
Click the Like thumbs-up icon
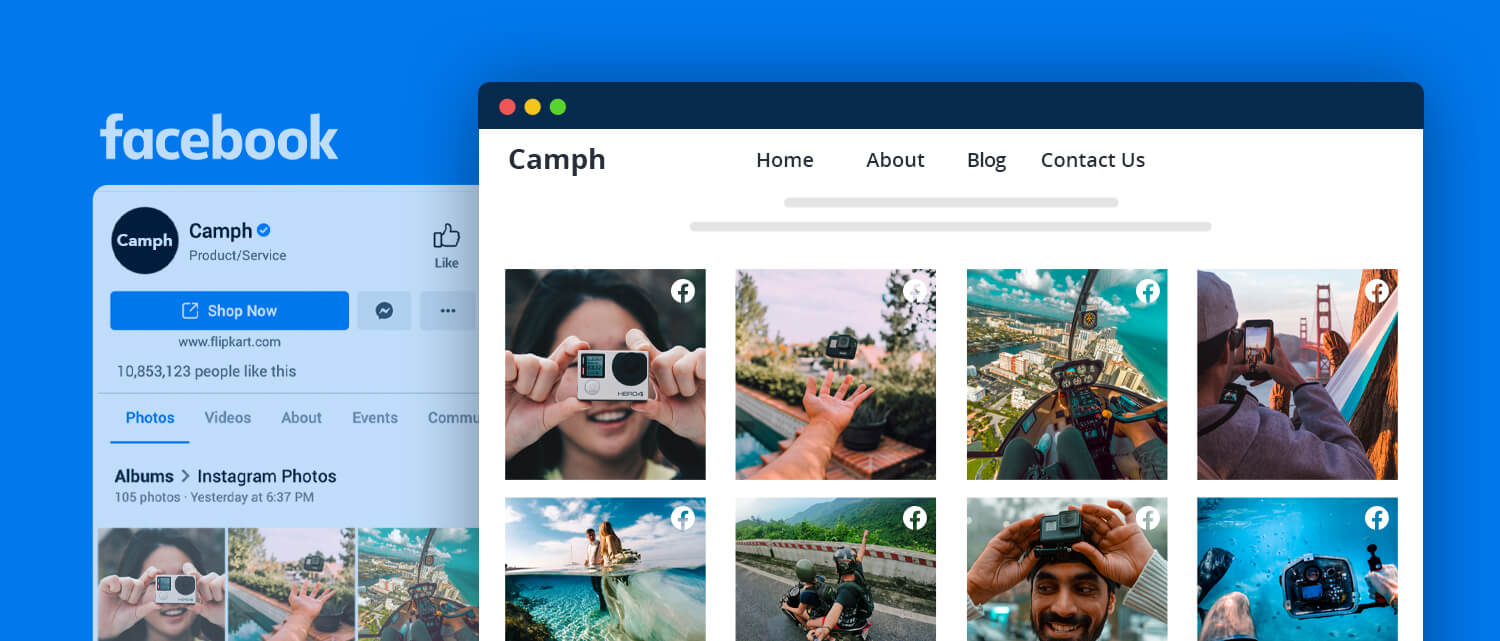446,237
